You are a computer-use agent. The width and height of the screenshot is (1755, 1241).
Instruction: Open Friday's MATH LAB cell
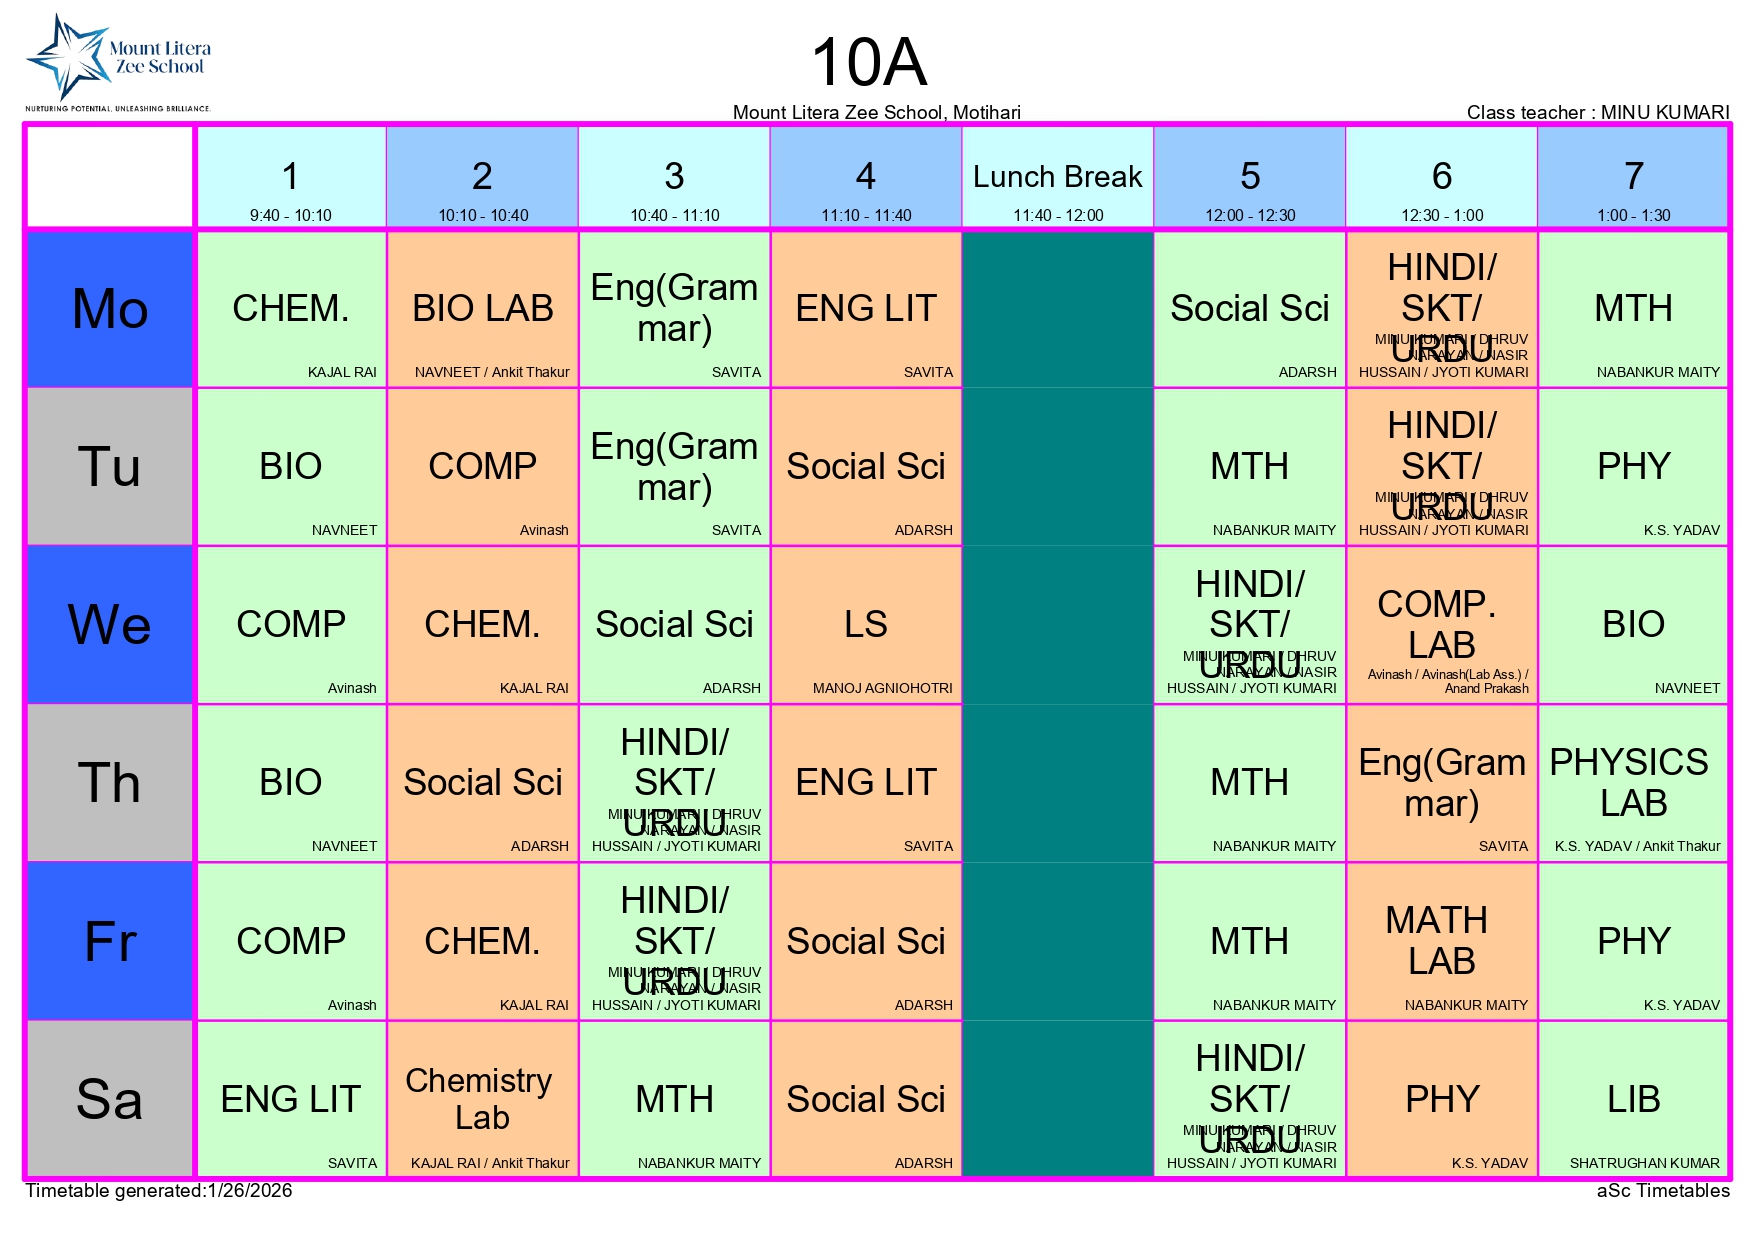(x=1441, y=941)
